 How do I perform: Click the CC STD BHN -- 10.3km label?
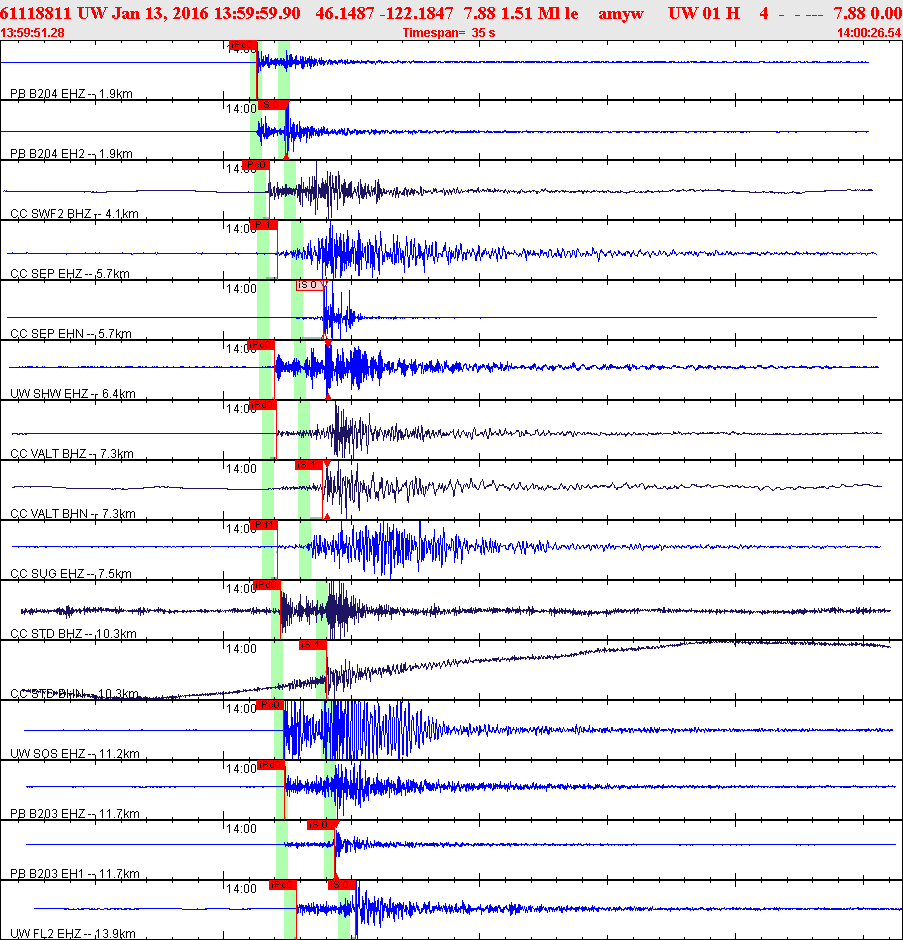74,693
